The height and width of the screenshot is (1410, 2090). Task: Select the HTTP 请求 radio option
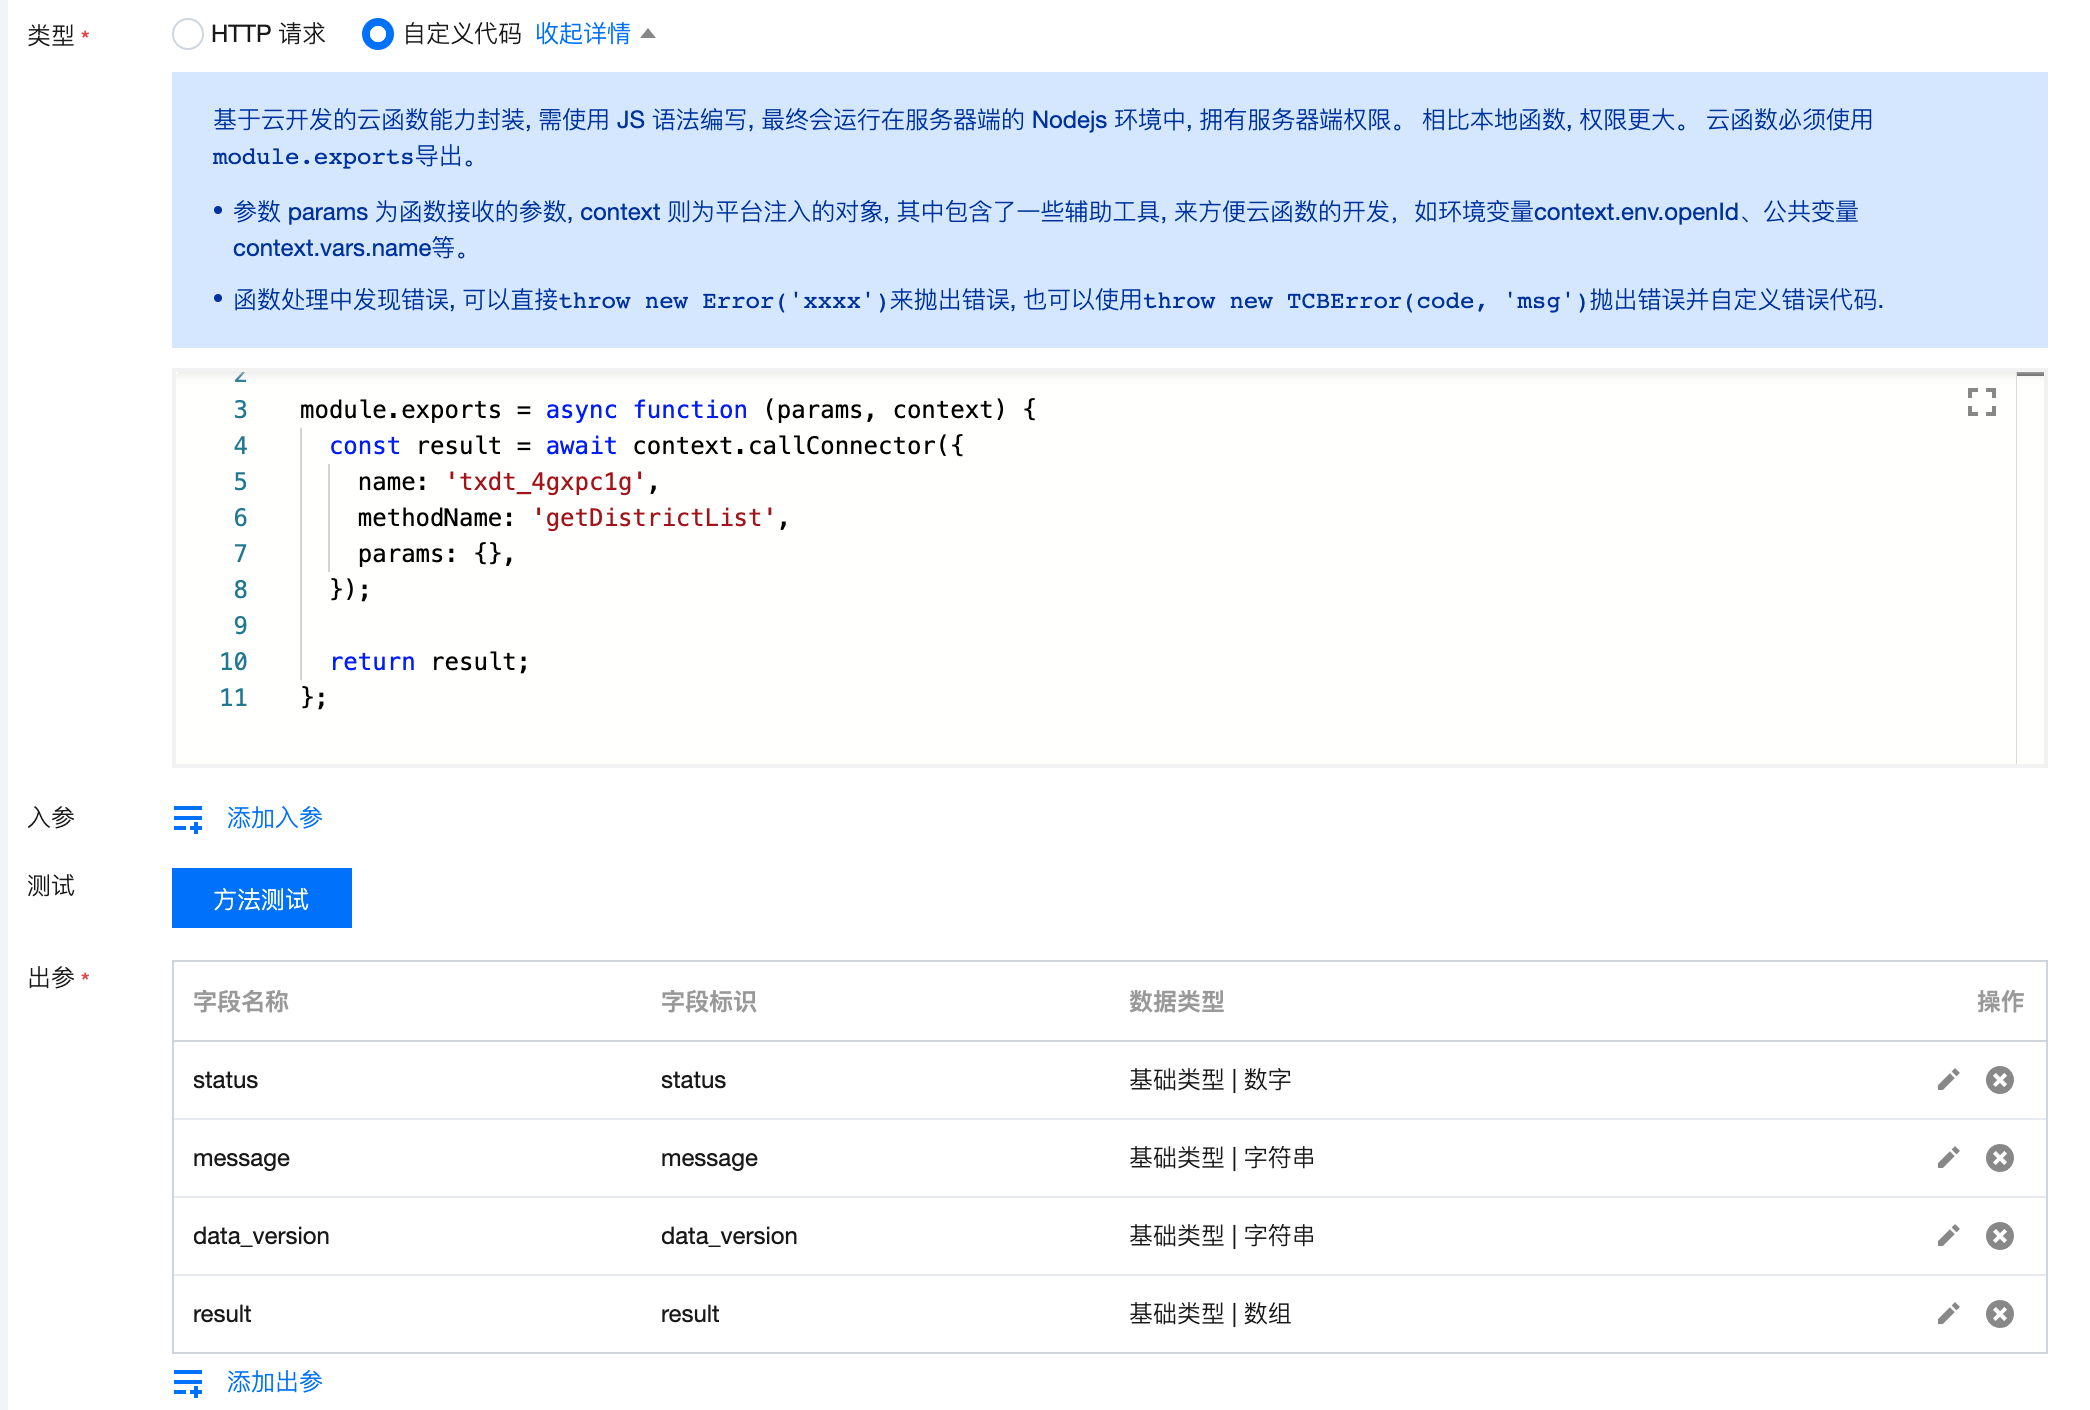pyautogui.click(x=188, y=34)
